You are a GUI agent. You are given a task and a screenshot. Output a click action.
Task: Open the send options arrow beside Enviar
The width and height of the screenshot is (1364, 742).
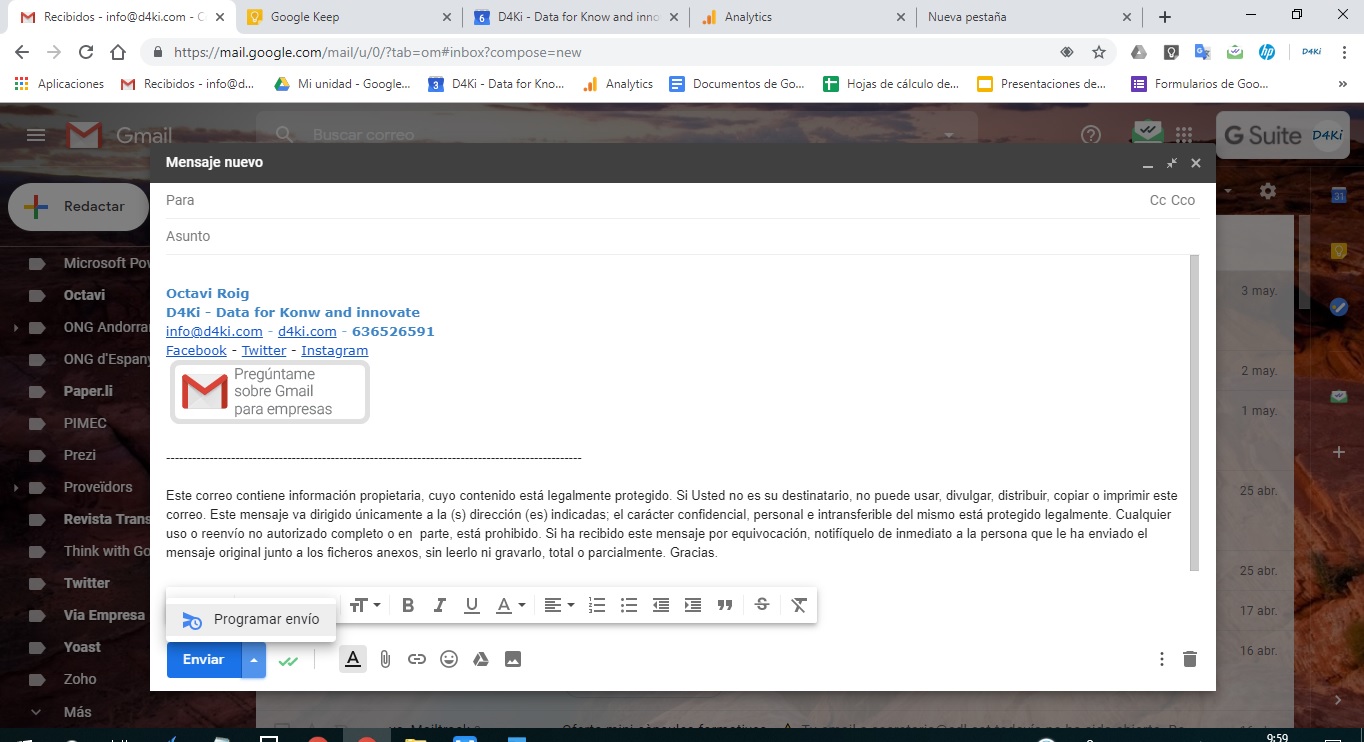[254, 660]
